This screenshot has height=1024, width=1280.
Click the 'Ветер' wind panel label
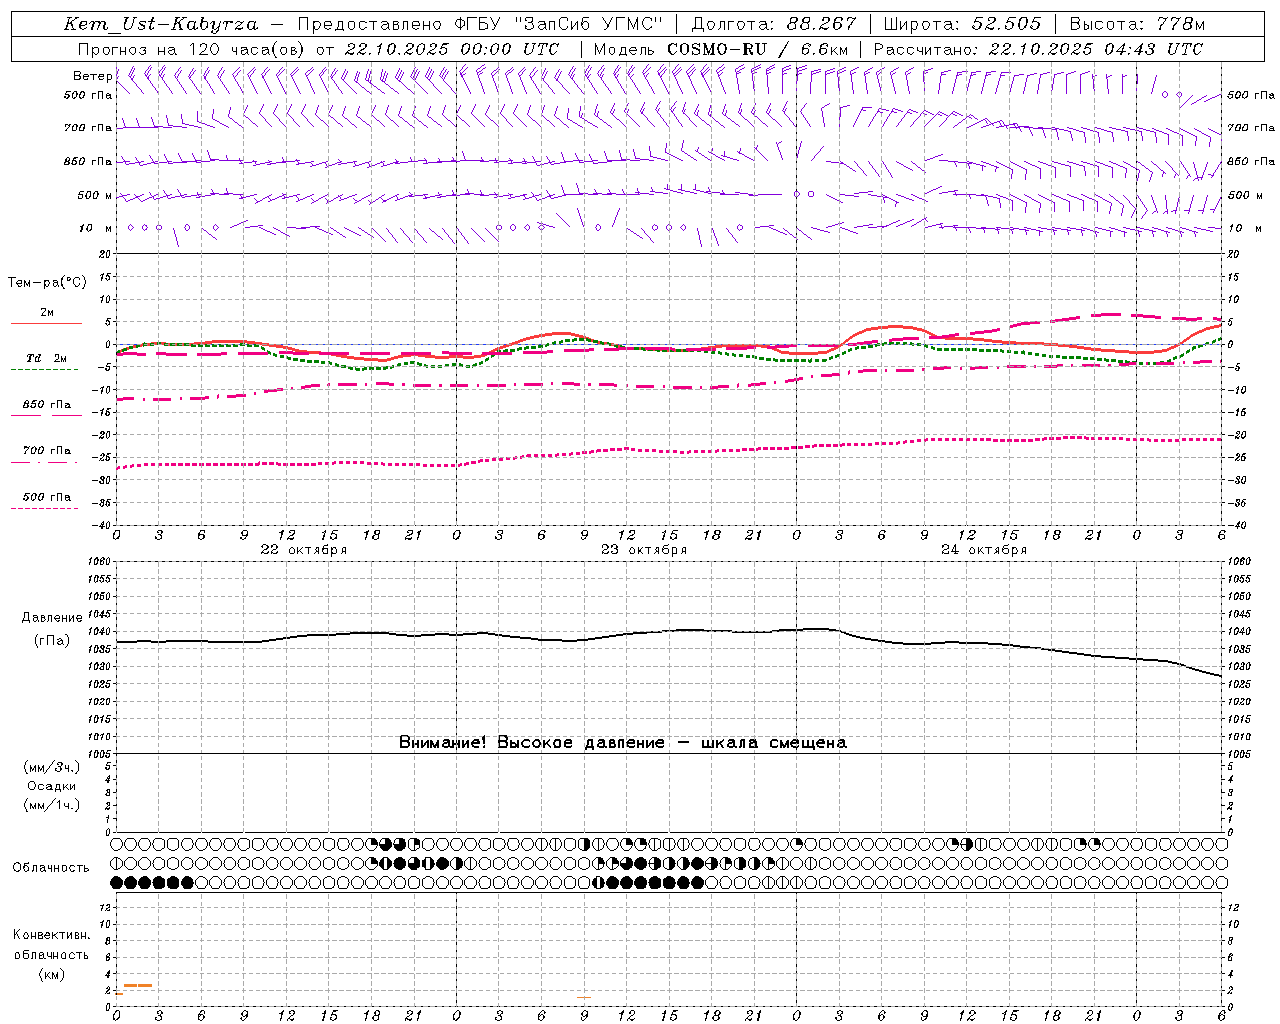click(93, 76)
